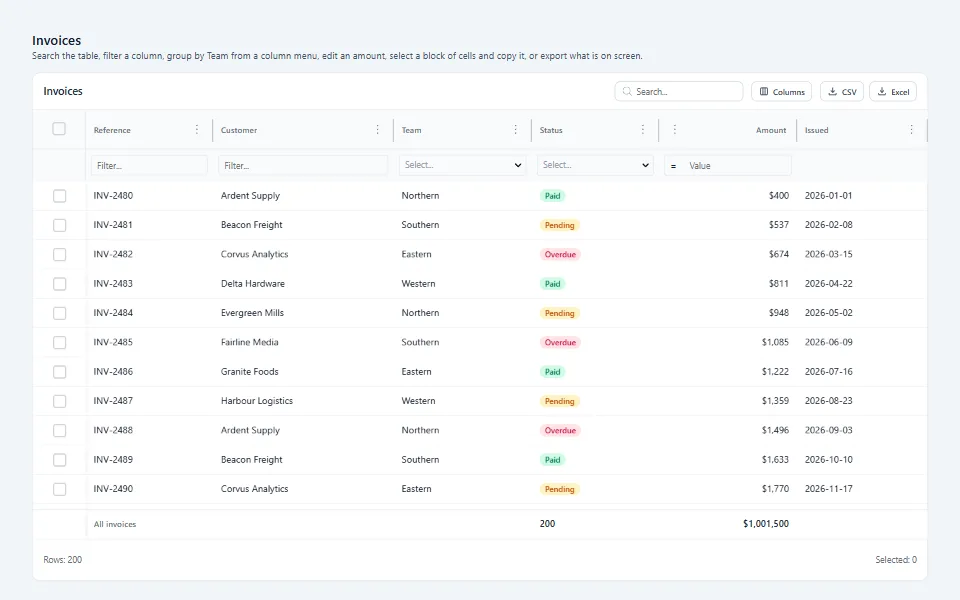Sort by the Team column header
960x600 pixels.
[x=411, y=130]
